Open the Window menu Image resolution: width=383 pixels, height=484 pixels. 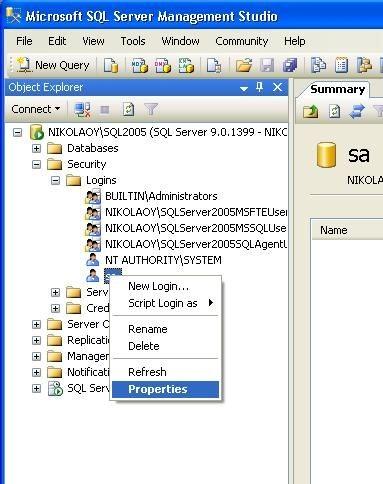point(180,41)
